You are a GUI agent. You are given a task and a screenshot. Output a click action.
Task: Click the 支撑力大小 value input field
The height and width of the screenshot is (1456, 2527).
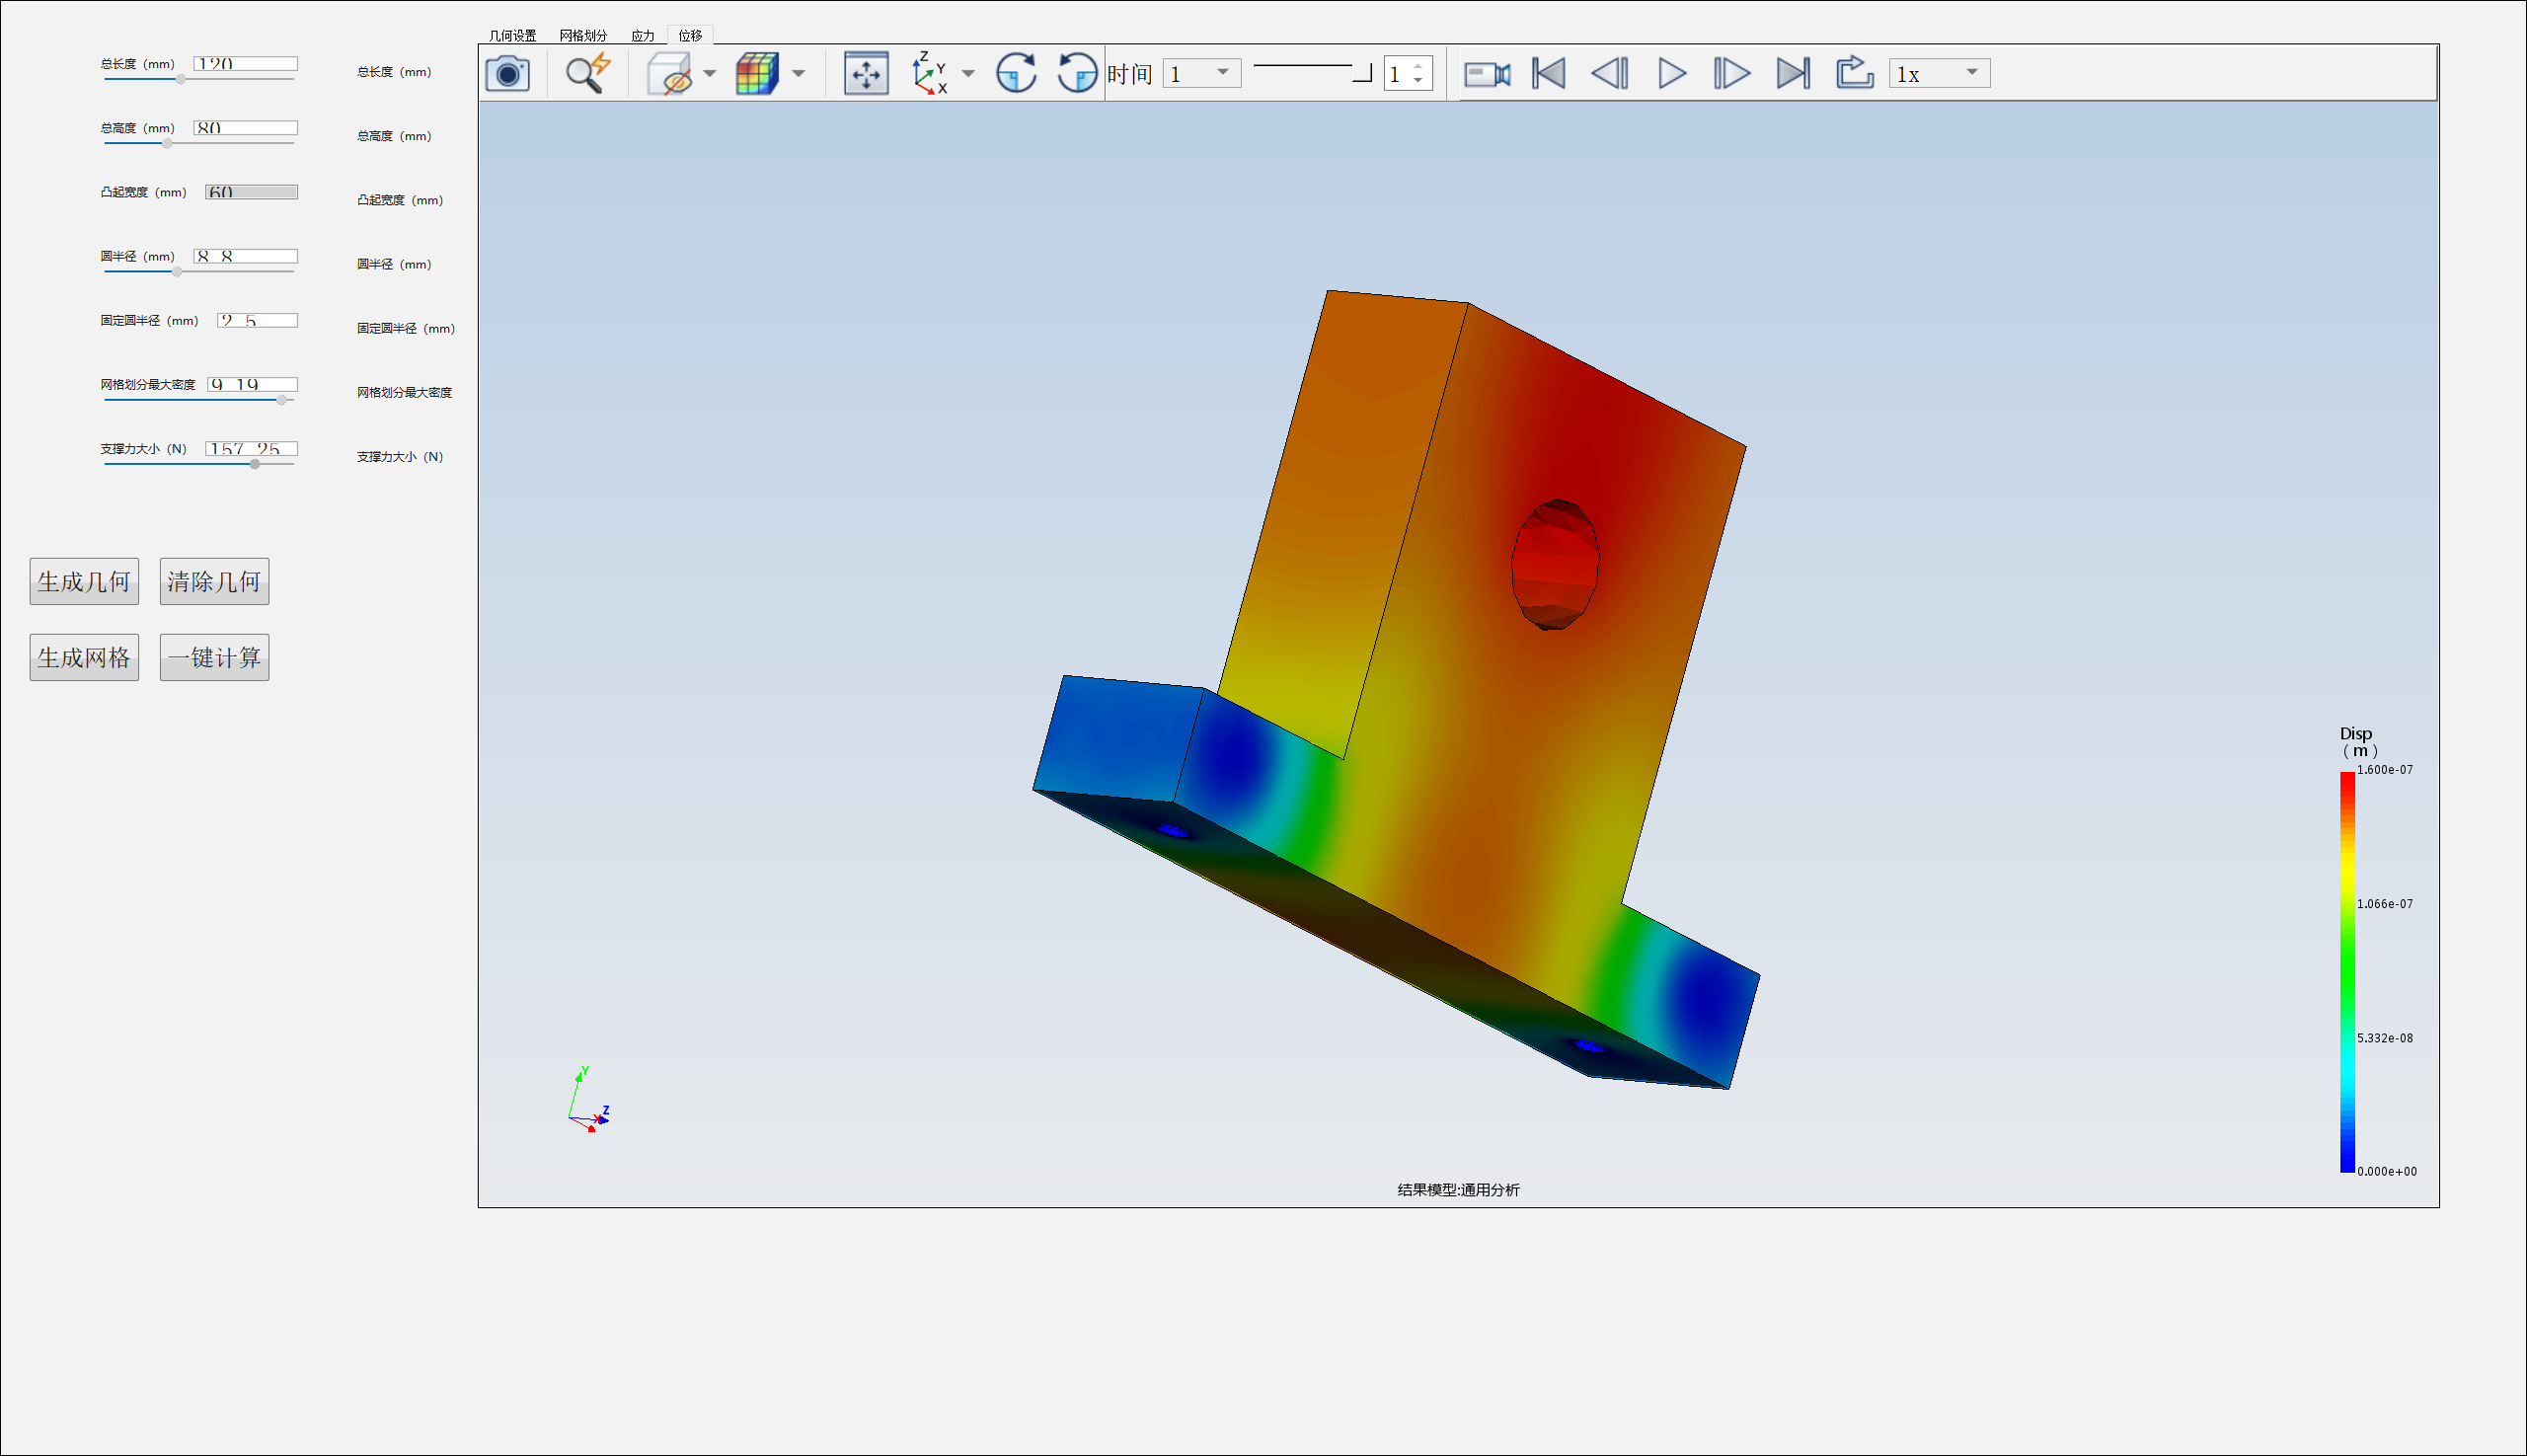tap(251, 448)
